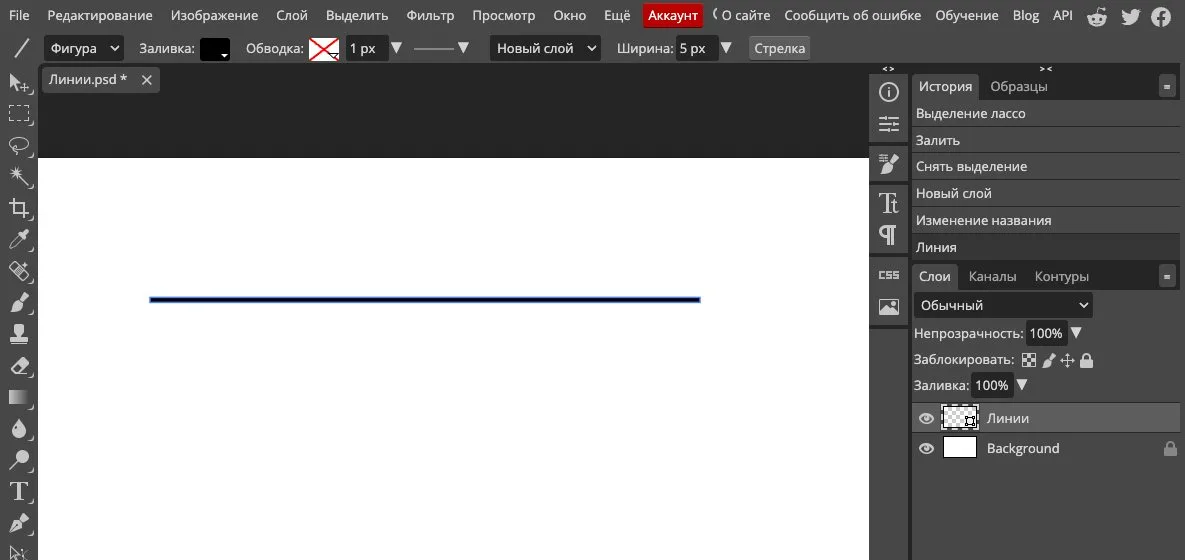Select the Gradient tool
Image resolution: width=1185 pixels, height=560 pixels.
coord(18,398)
